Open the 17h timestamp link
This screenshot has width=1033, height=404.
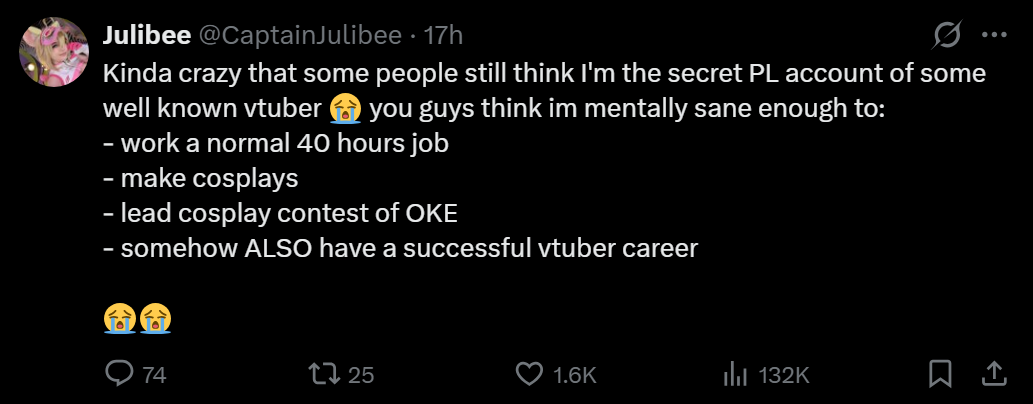pos(443,35)
